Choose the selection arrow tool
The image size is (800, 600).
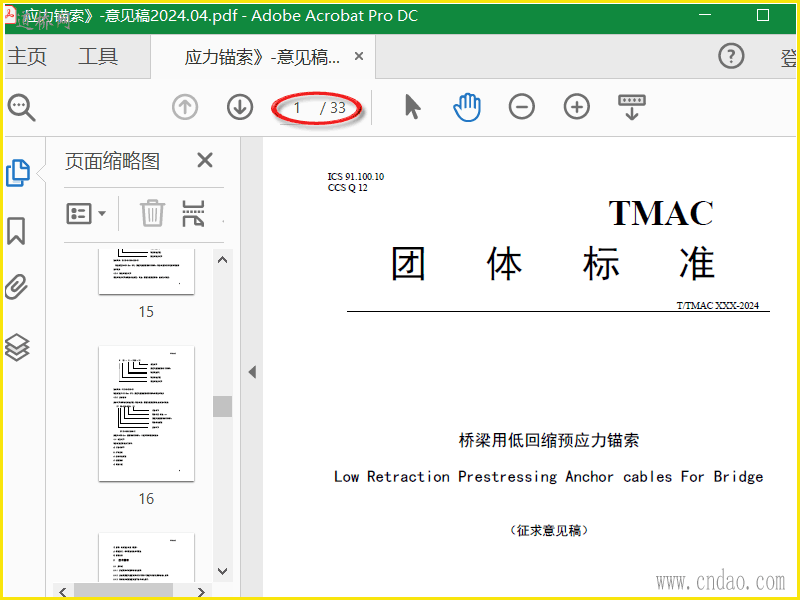[x=412, y=107]
